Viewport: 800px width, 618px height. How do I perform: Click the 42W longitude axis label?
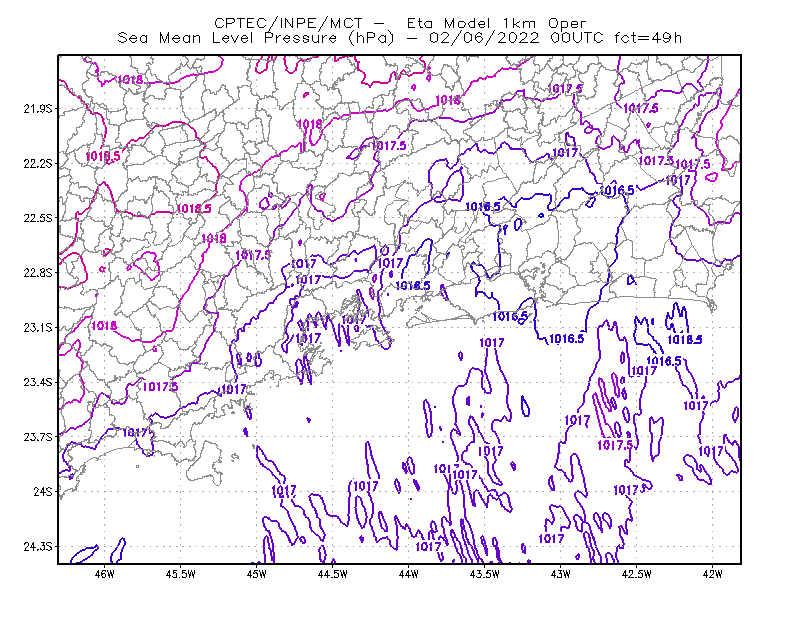click(x=712, y=574)
